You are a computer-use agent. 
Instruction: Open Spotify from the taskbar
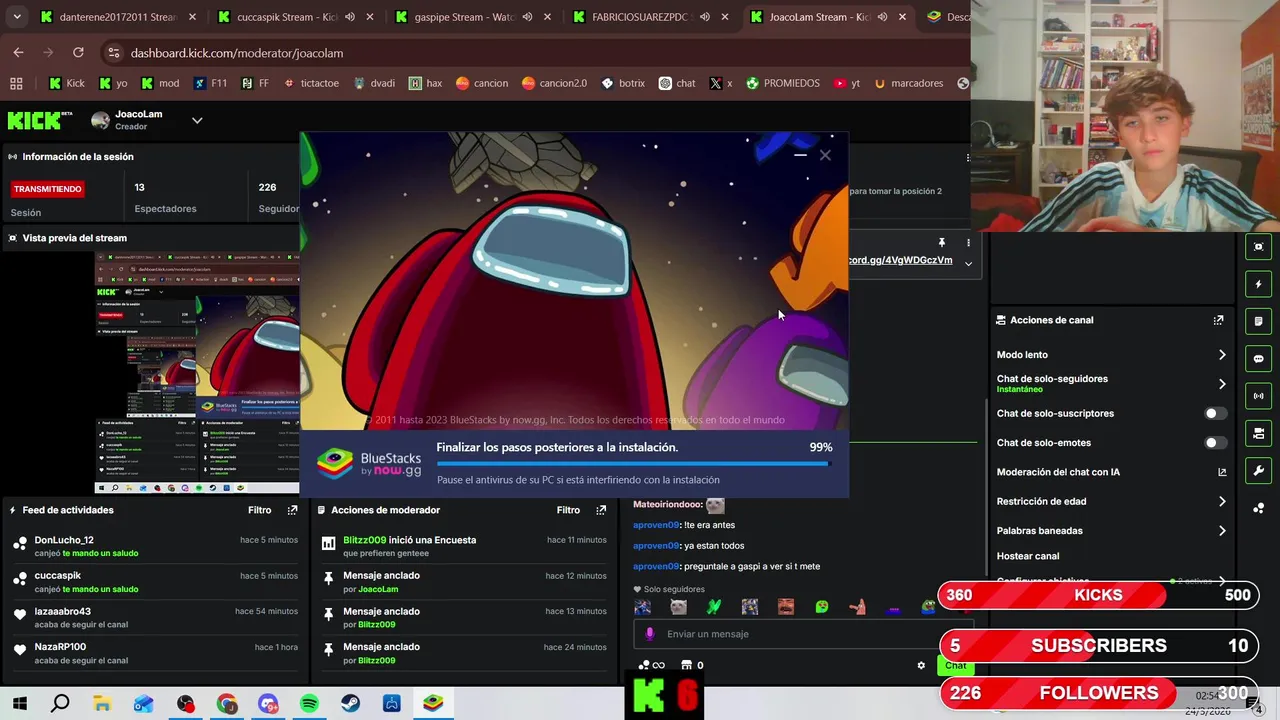point(309,704)
